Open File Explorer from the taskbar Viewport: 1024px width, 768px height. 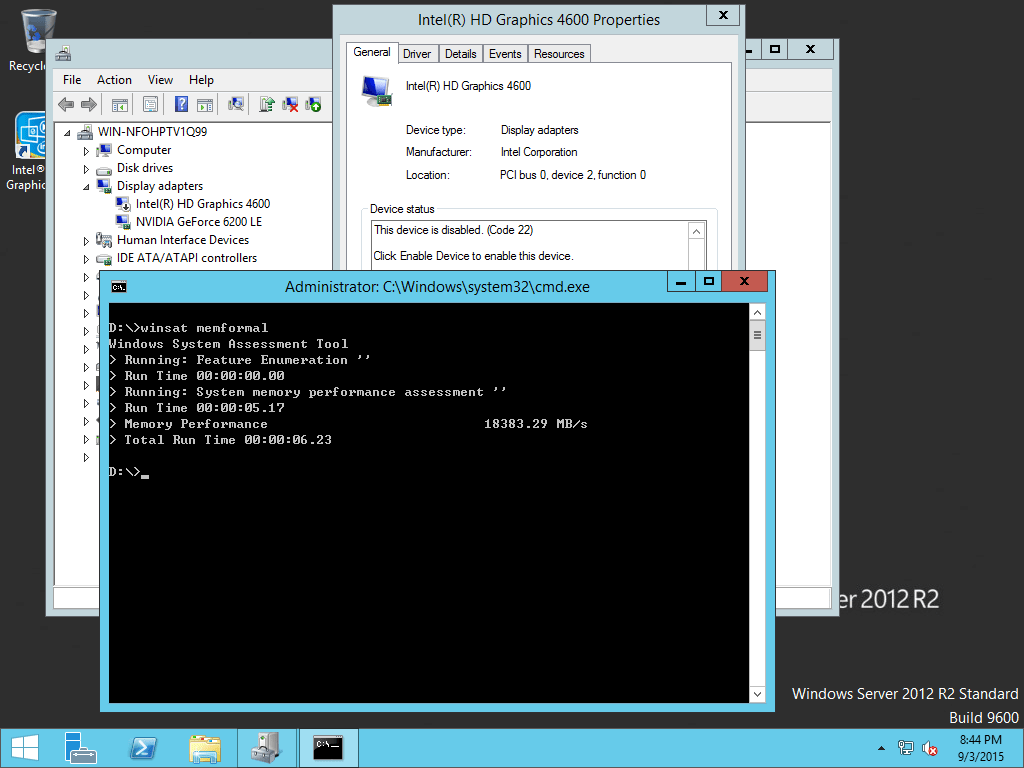click(x=204, y=748)
